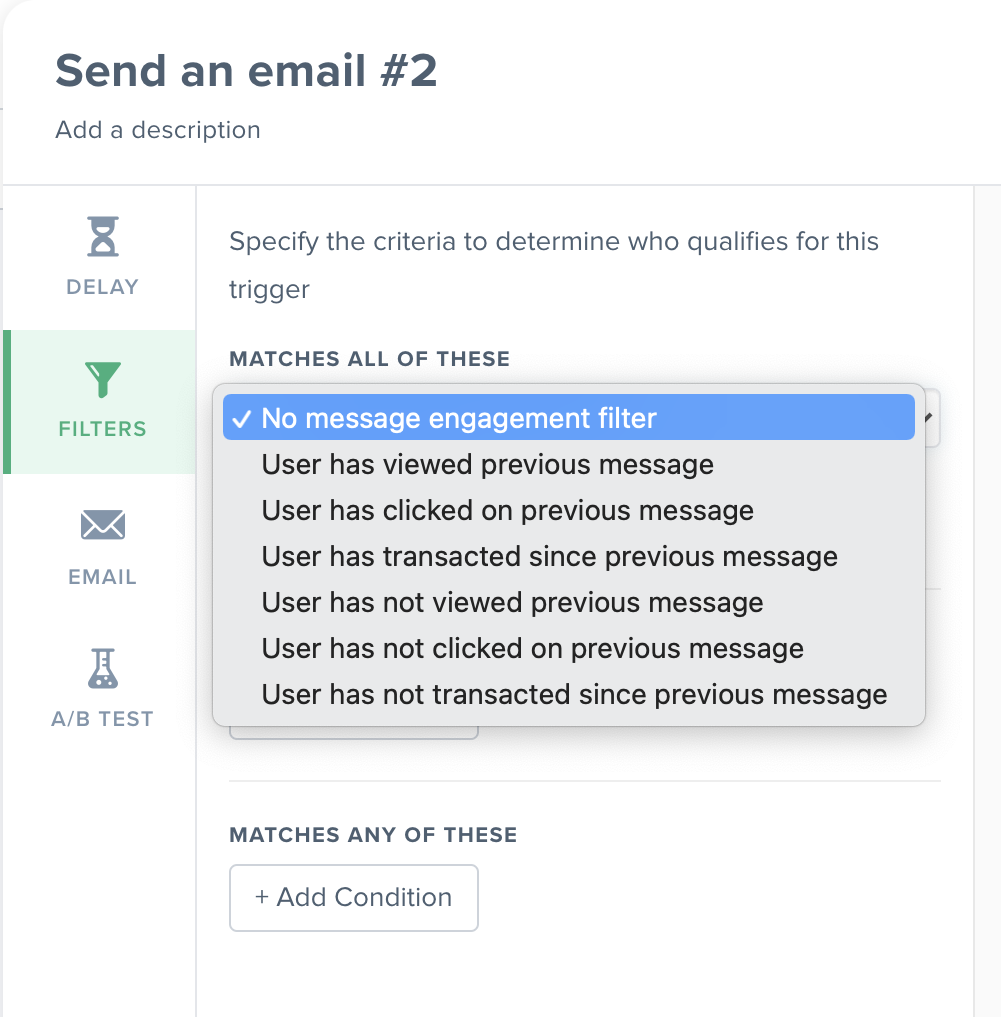Edit the 'Add a description' field
The height and width of the screenshot is (1017, 1001).
(x=158, y=130)
